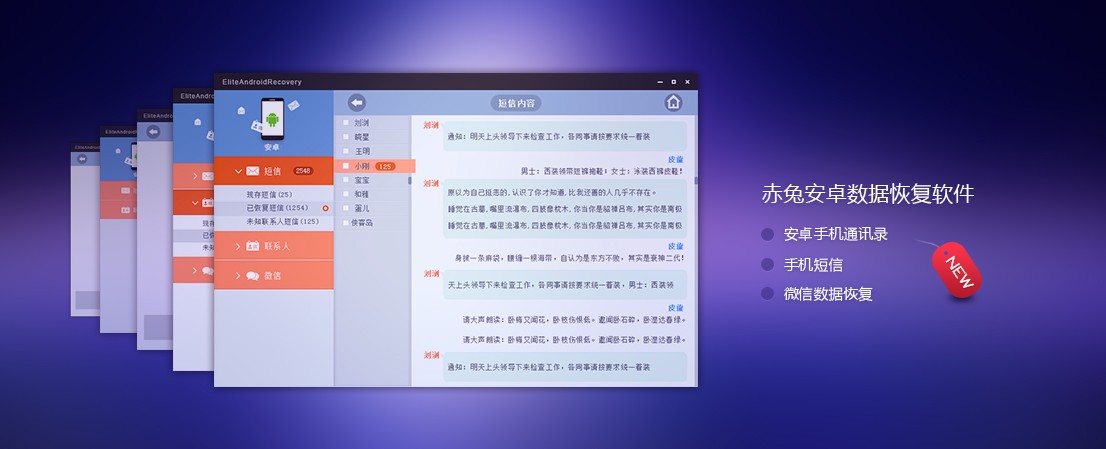Click the back arrow in the front window

pos(357,103)
